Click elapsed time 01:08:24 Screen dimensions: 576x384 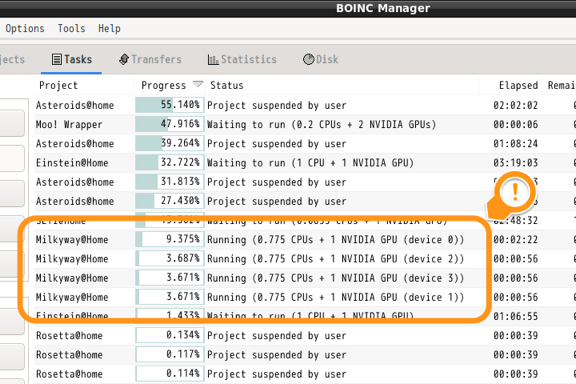(x=515, y=143)
